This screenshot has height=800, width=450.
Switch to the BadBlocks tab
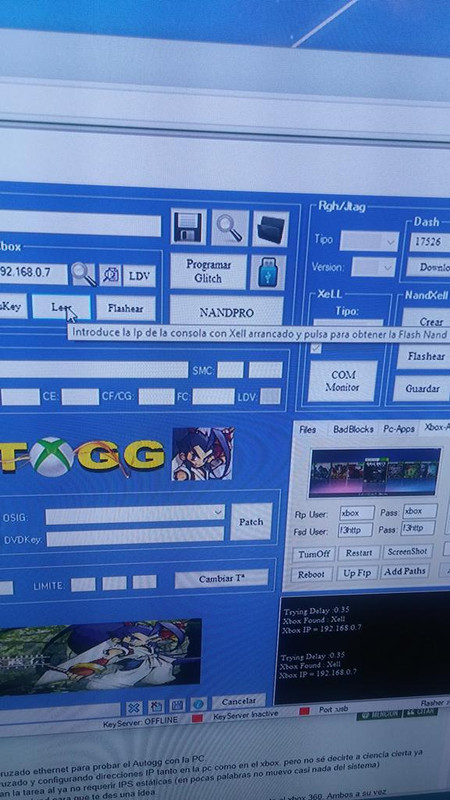[353, 430]
